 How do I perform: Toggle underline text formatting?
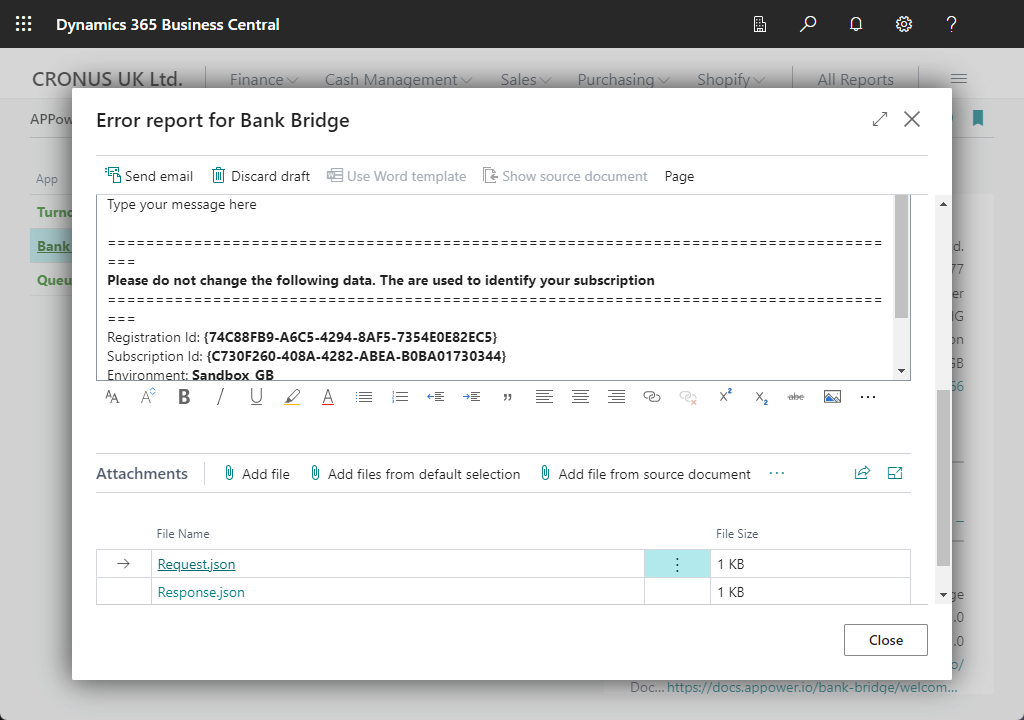tap(256, 397)
